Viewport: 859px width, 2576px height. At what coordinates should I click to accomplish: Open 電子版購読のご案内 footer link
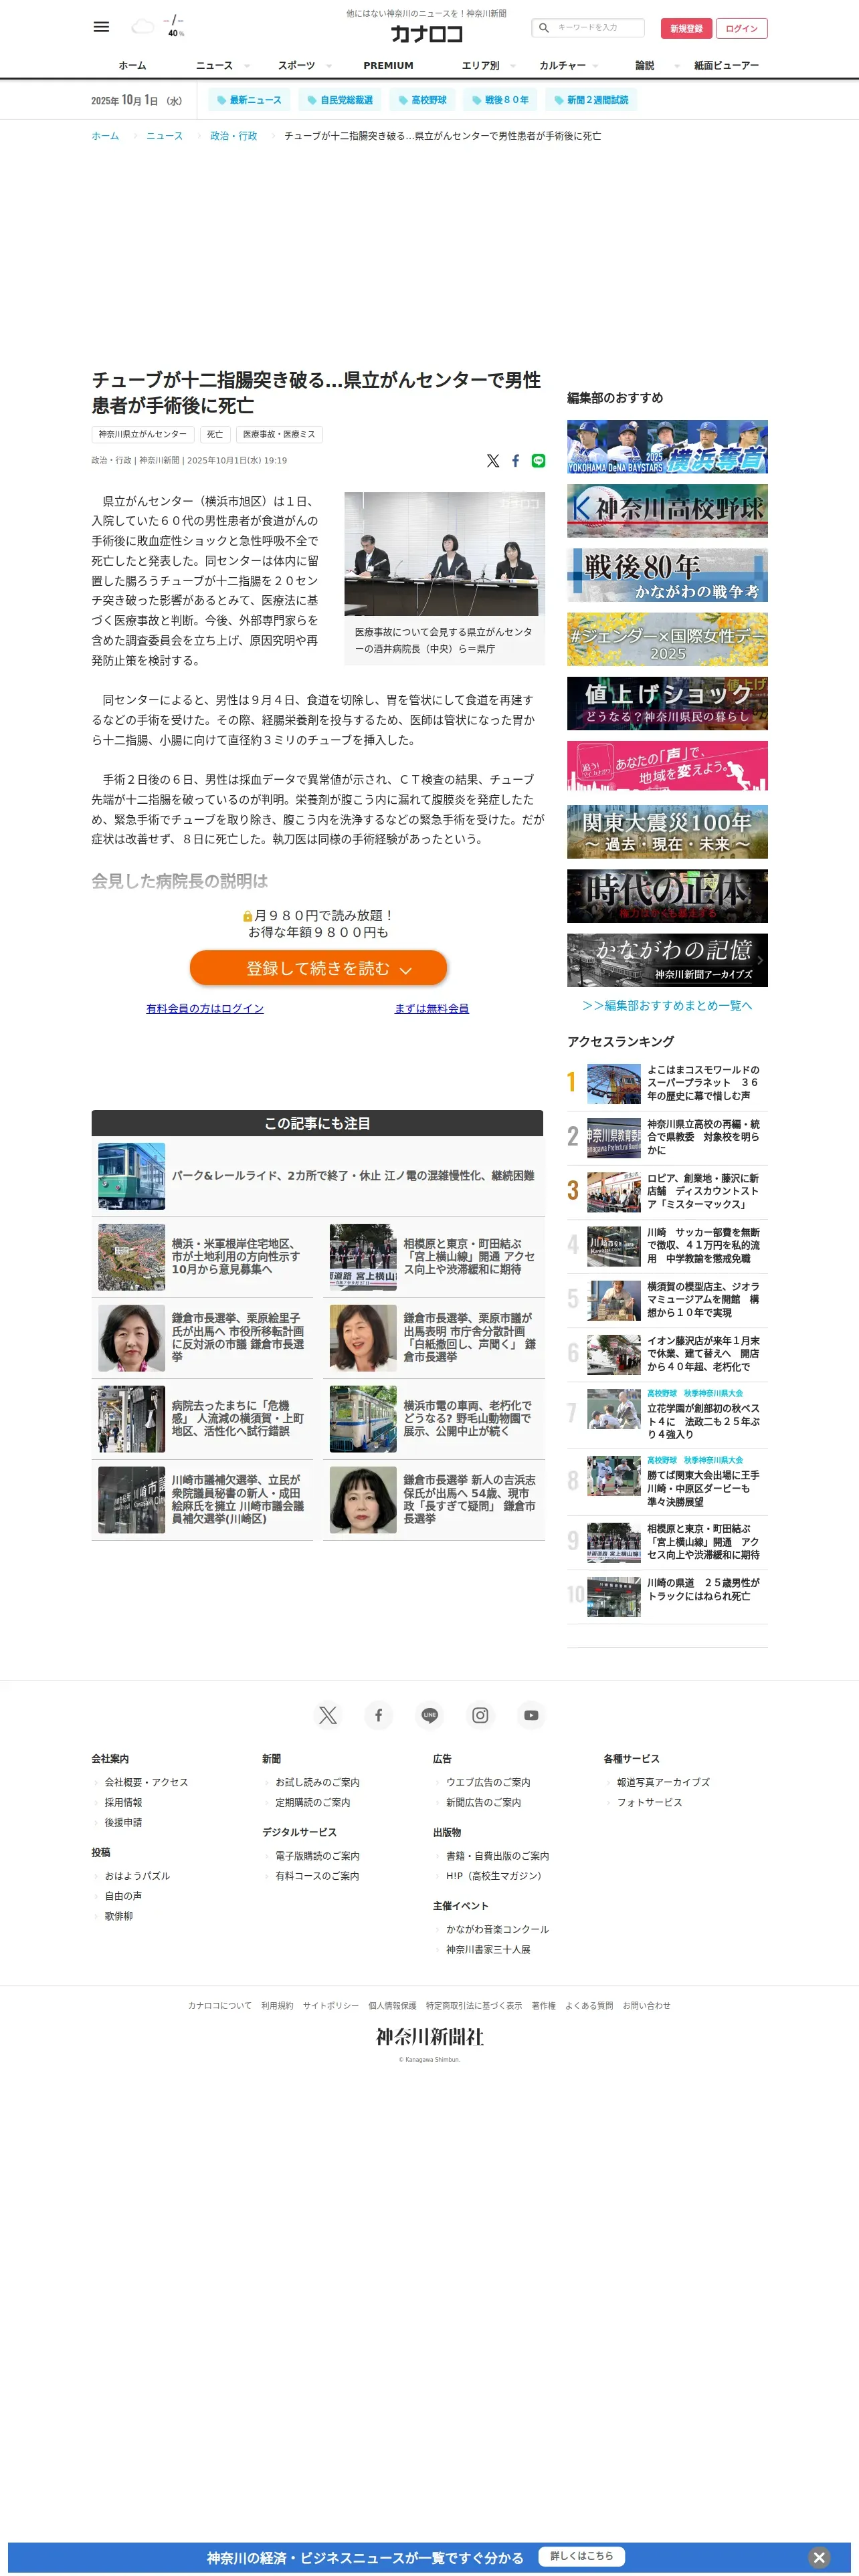[x=317, y=1856]
